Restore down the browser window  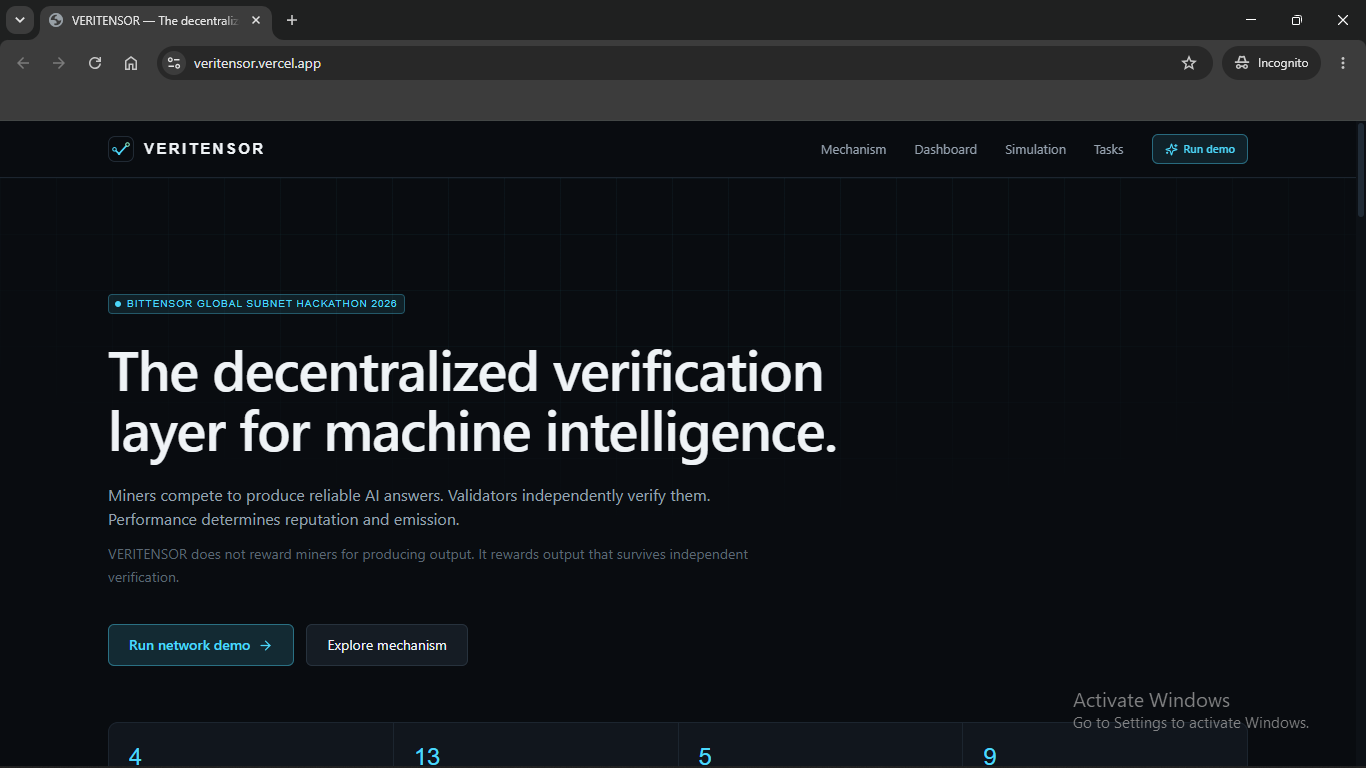click(x=1297, y=20)
